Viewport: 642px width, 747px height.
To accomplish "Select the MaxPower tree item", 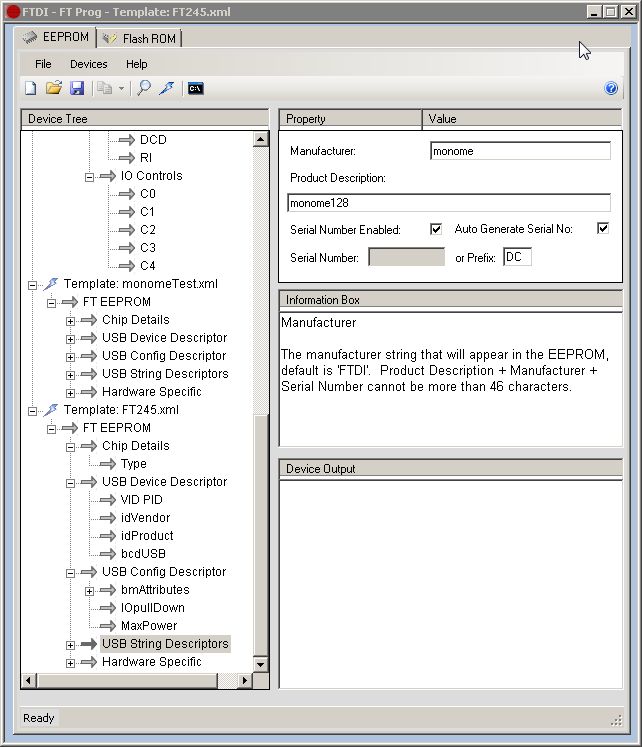I will [x=149, y=626].
